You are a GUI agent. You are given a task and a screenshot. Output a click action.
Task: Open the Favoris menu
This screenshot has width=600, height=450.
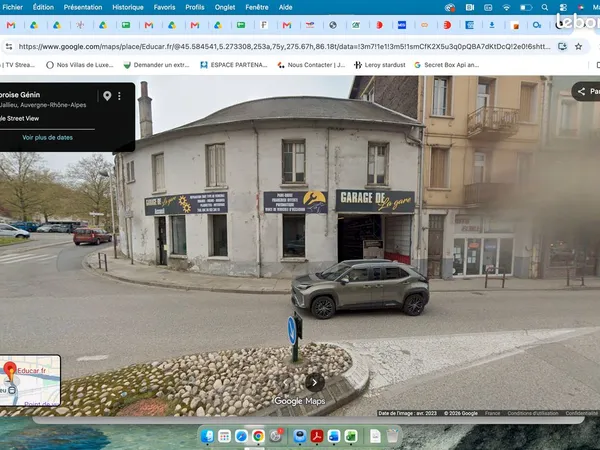point(164,7)
